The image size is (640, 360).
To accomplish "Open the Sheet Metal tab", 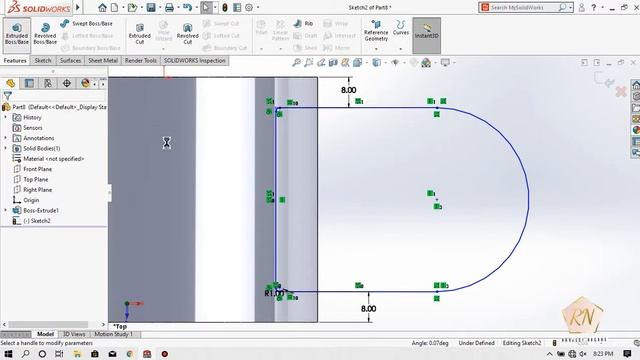I will coord(103,60).
